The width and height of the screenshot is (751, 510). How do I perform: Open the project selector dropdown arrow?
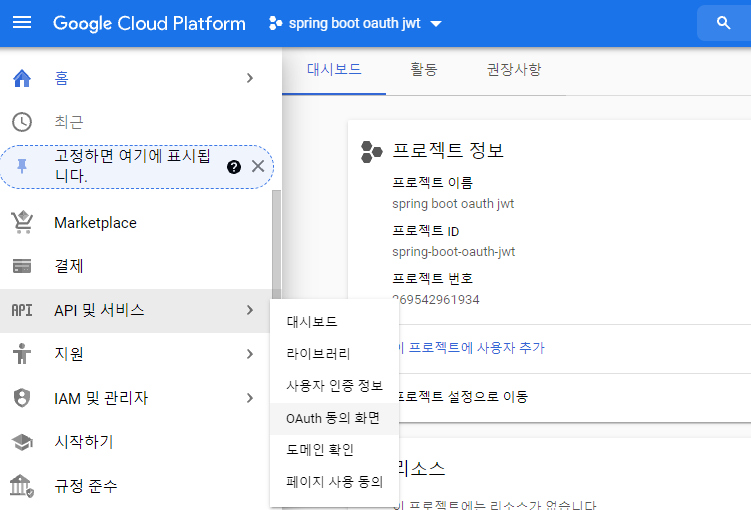coord(436,23)
